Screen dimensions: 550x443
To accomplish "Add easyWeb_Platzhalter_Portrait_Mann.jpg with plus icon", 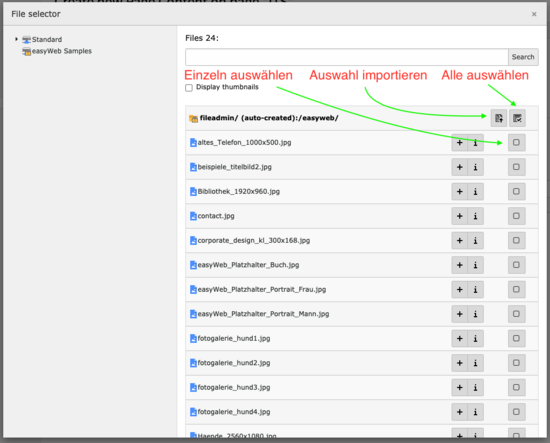I will point(459,314).
